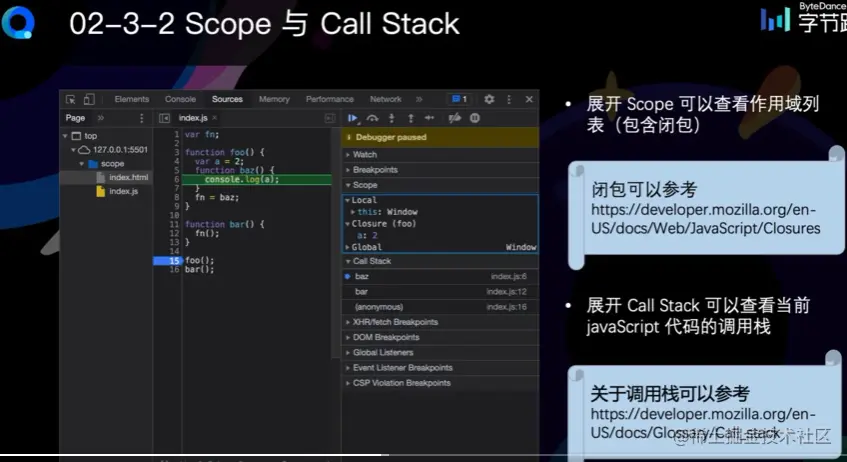Show more navigator tabs next to Page
This screenshot has height=462, width=847.
100,118
